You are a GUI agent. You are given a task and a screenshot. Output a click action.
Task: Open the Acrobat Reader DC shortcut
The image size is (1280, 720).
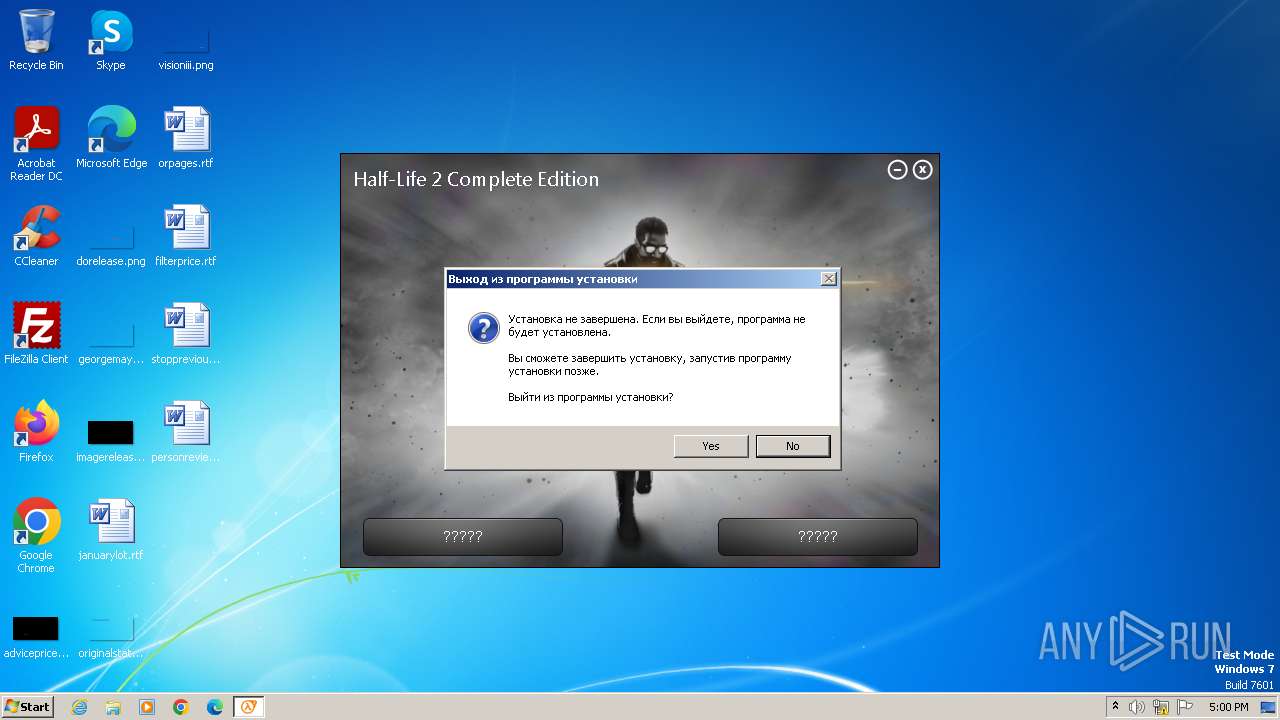pos(36,144)
